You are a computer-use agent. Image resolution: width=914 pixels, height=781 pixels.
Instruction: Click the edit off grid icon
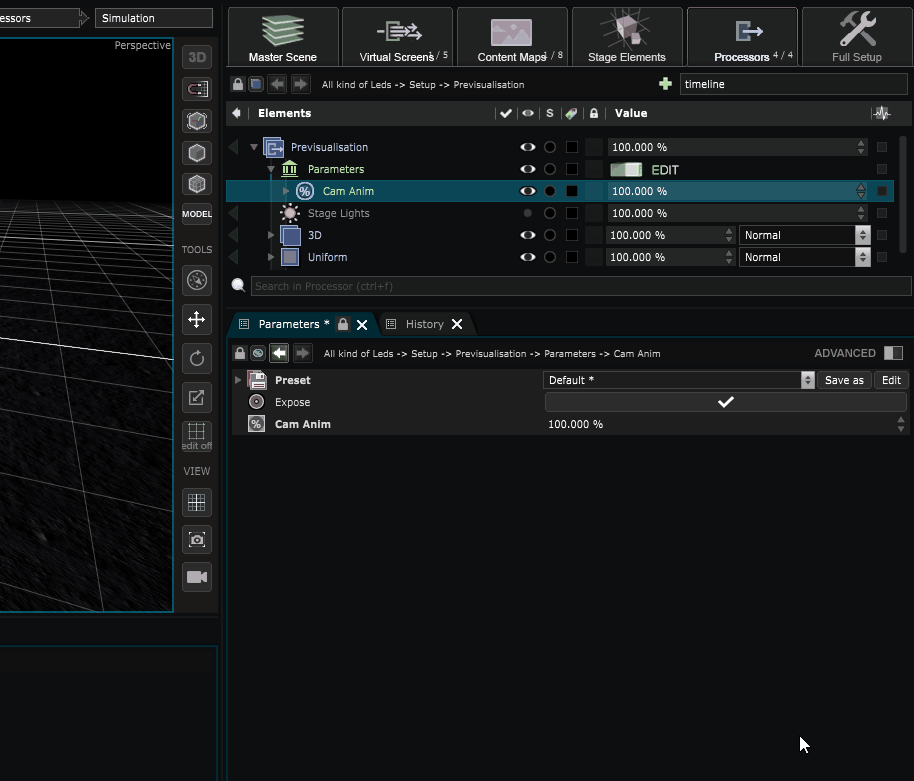pos(197,436)
